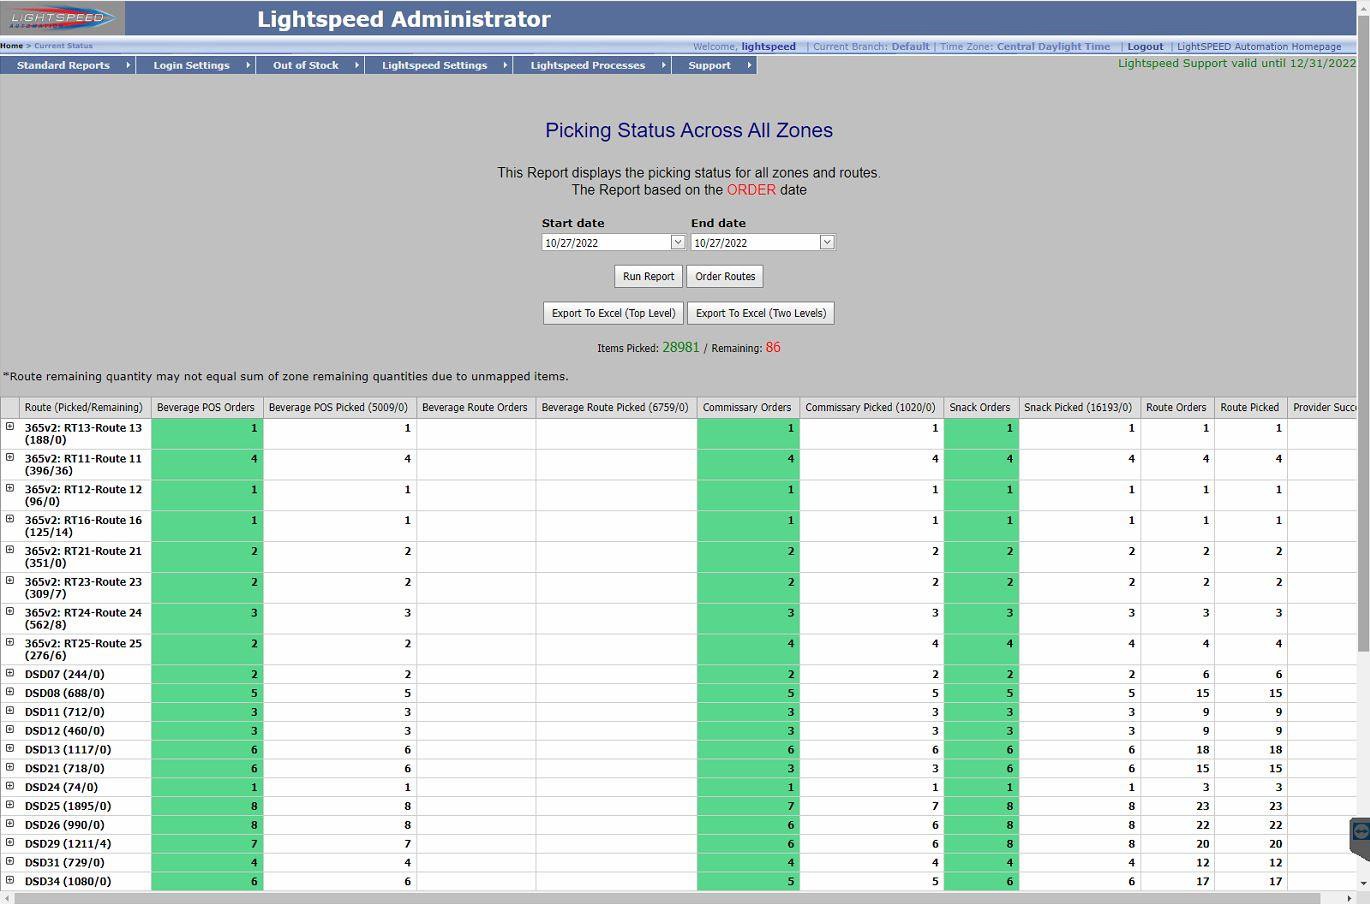
Task: Expand the DSD12 row
Action: click(10, 730)
